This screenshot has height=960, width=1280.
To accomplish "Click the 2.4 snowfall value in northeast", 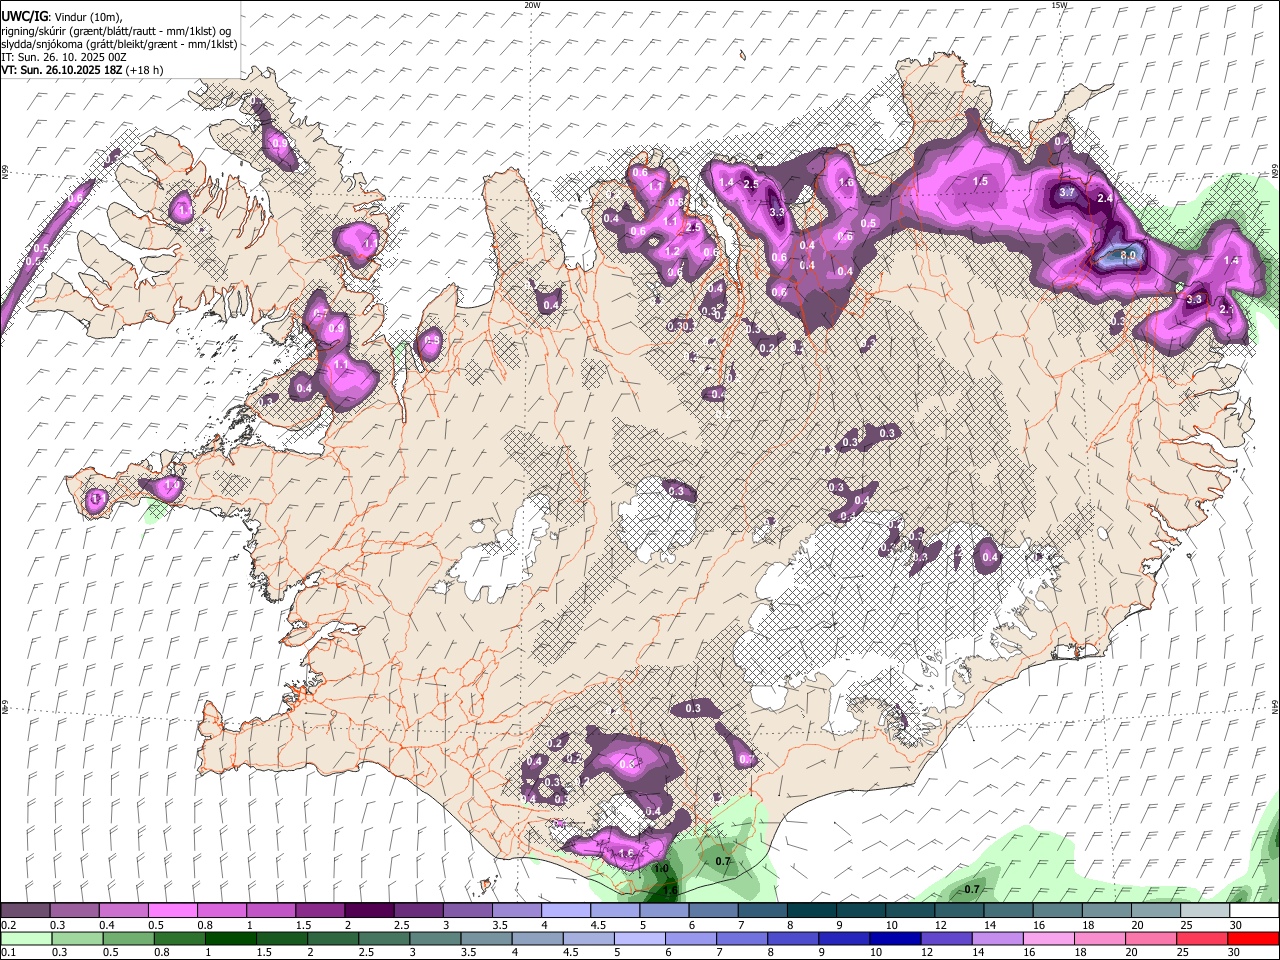I will [x=1105, y=199].
